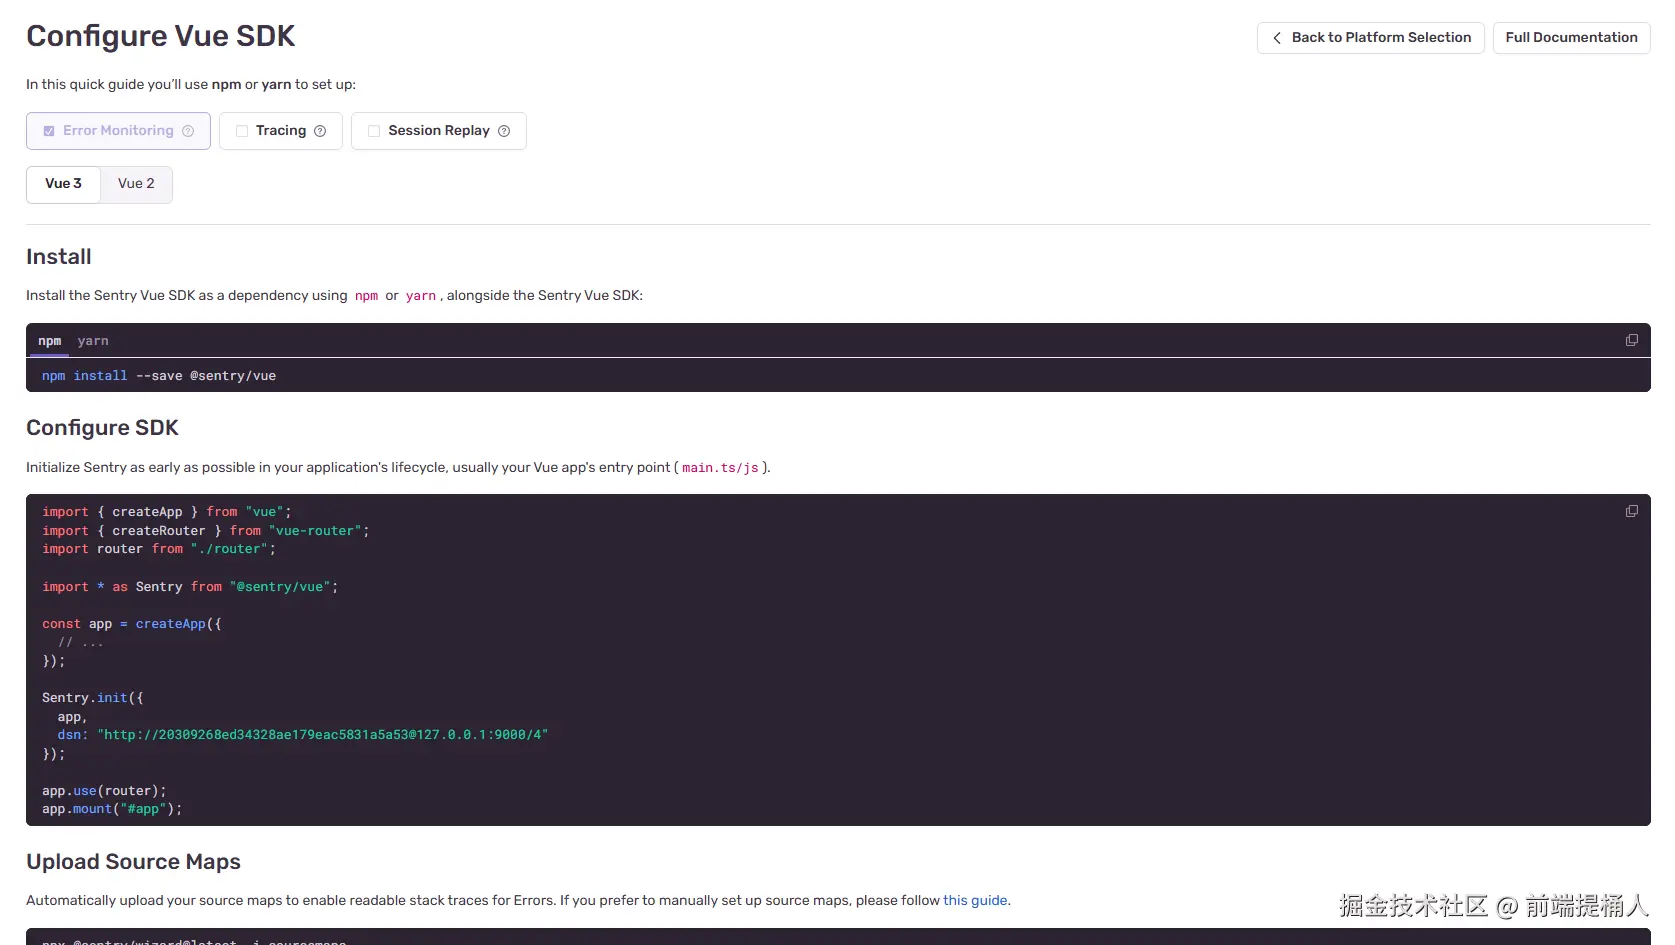
Task: Enable the Session Replay checkbox
Action: [374, 131]
